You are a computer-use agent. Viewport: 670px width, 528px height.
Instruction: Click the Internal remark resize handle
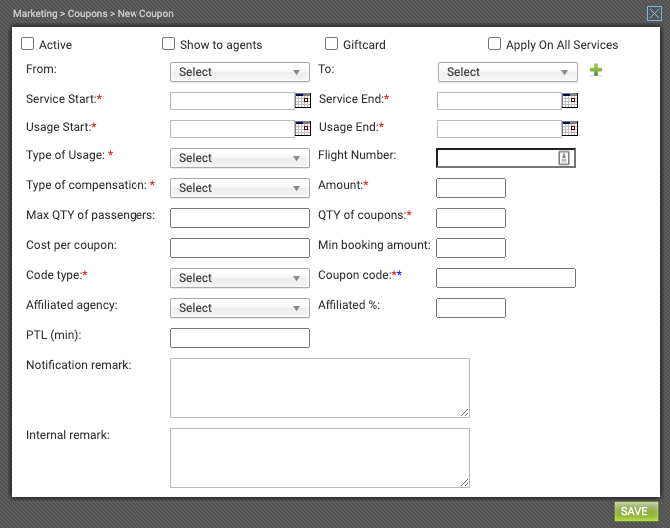pos(464,483)
